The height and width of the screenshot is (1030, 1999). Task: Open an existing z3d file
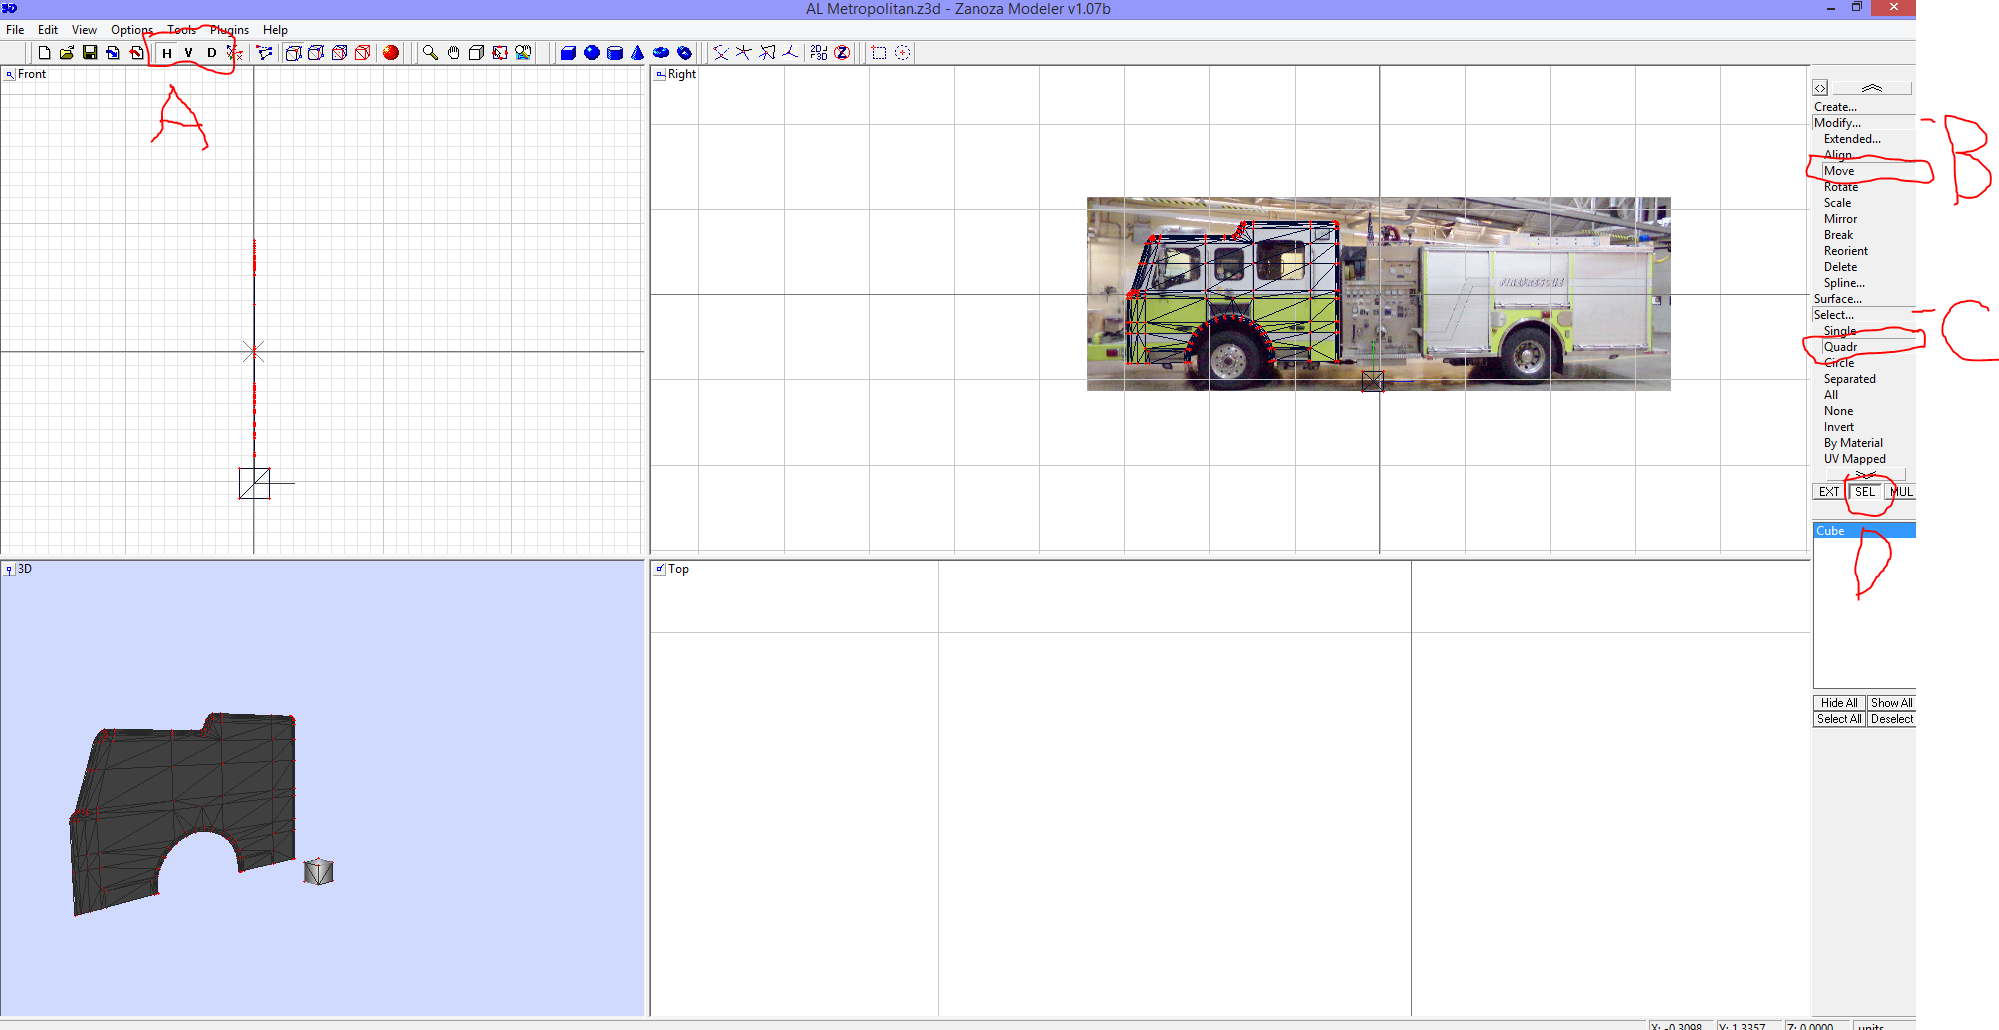click(66, 53)
